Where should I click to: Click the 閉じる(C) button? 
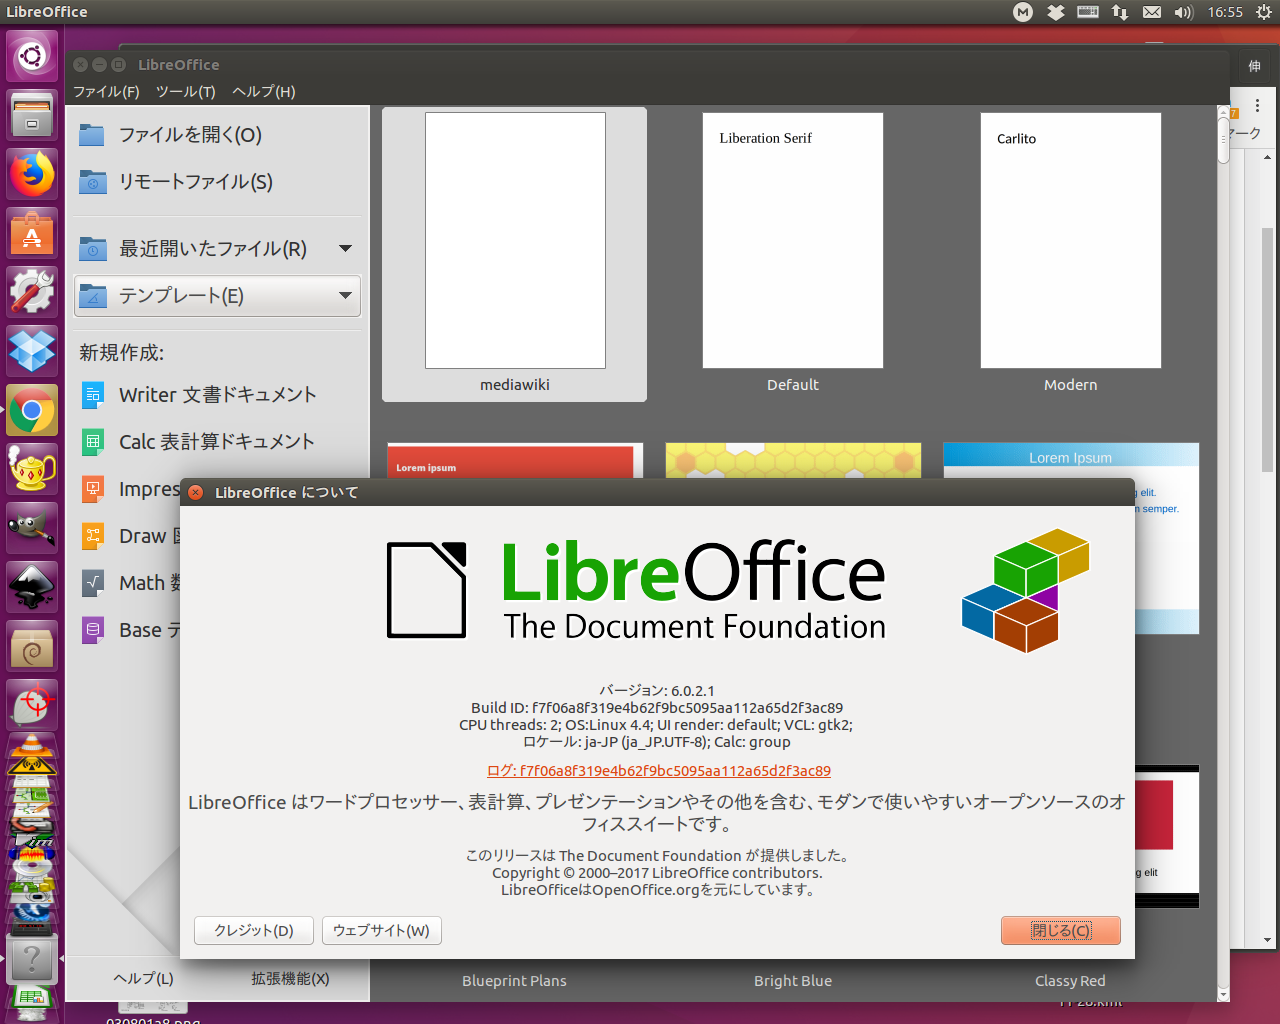click(1061, 931)
